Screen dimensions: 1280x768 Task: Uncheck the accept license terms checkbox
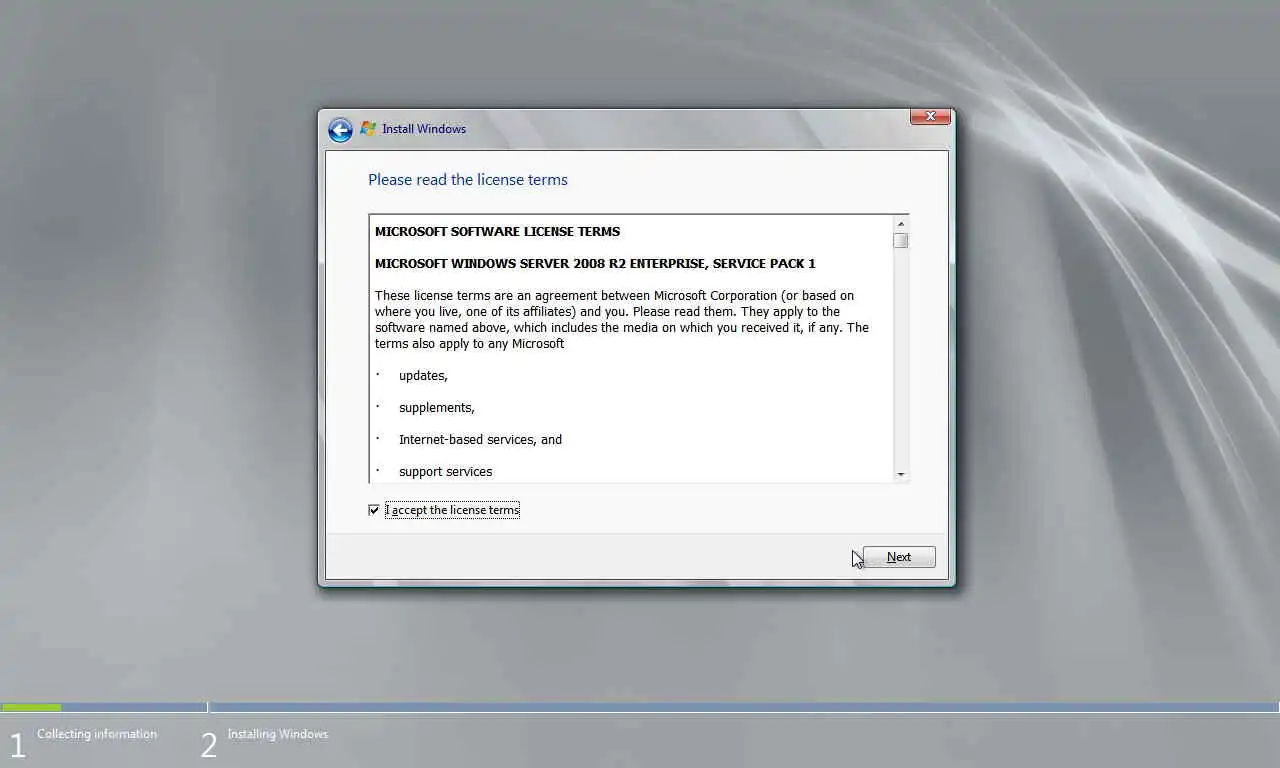374,510
